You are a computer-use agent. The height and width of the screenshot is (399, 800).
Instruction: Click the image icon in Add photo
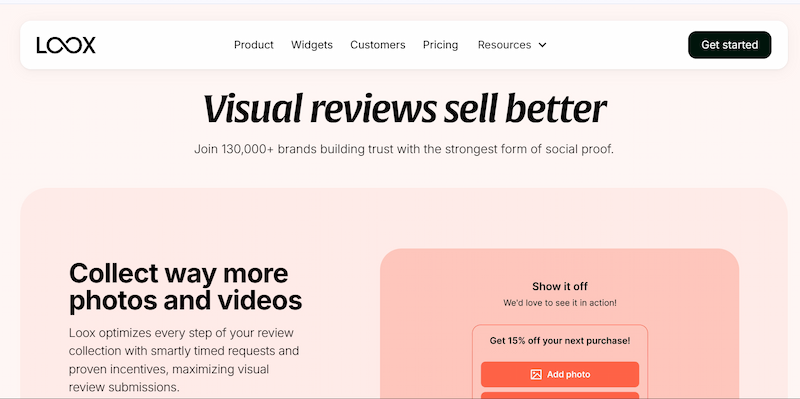(536, 375)
